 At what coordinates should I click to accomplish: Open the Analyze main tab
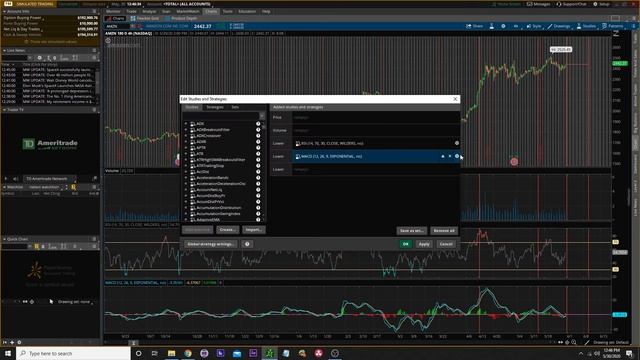coord(149,11)
